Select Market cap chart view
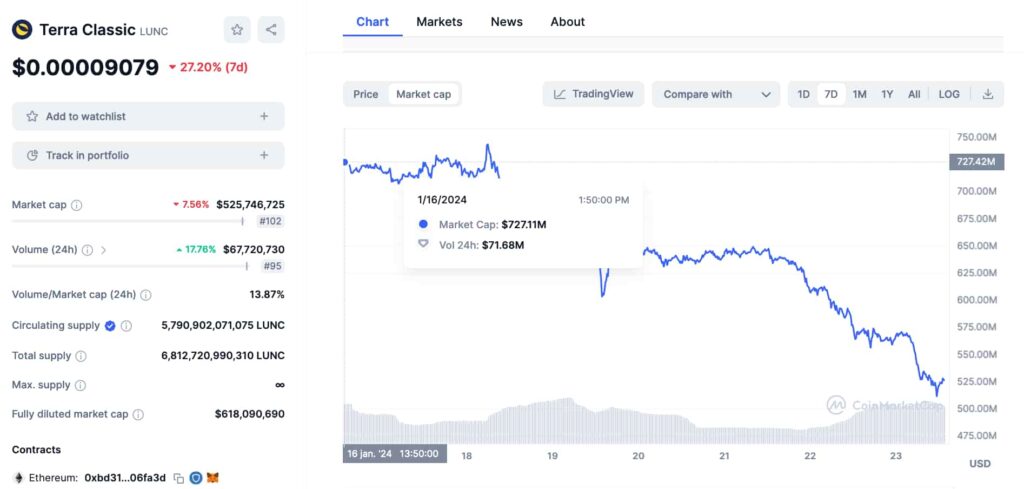This screenshot has height=489, width=1024. coord(423,94)
